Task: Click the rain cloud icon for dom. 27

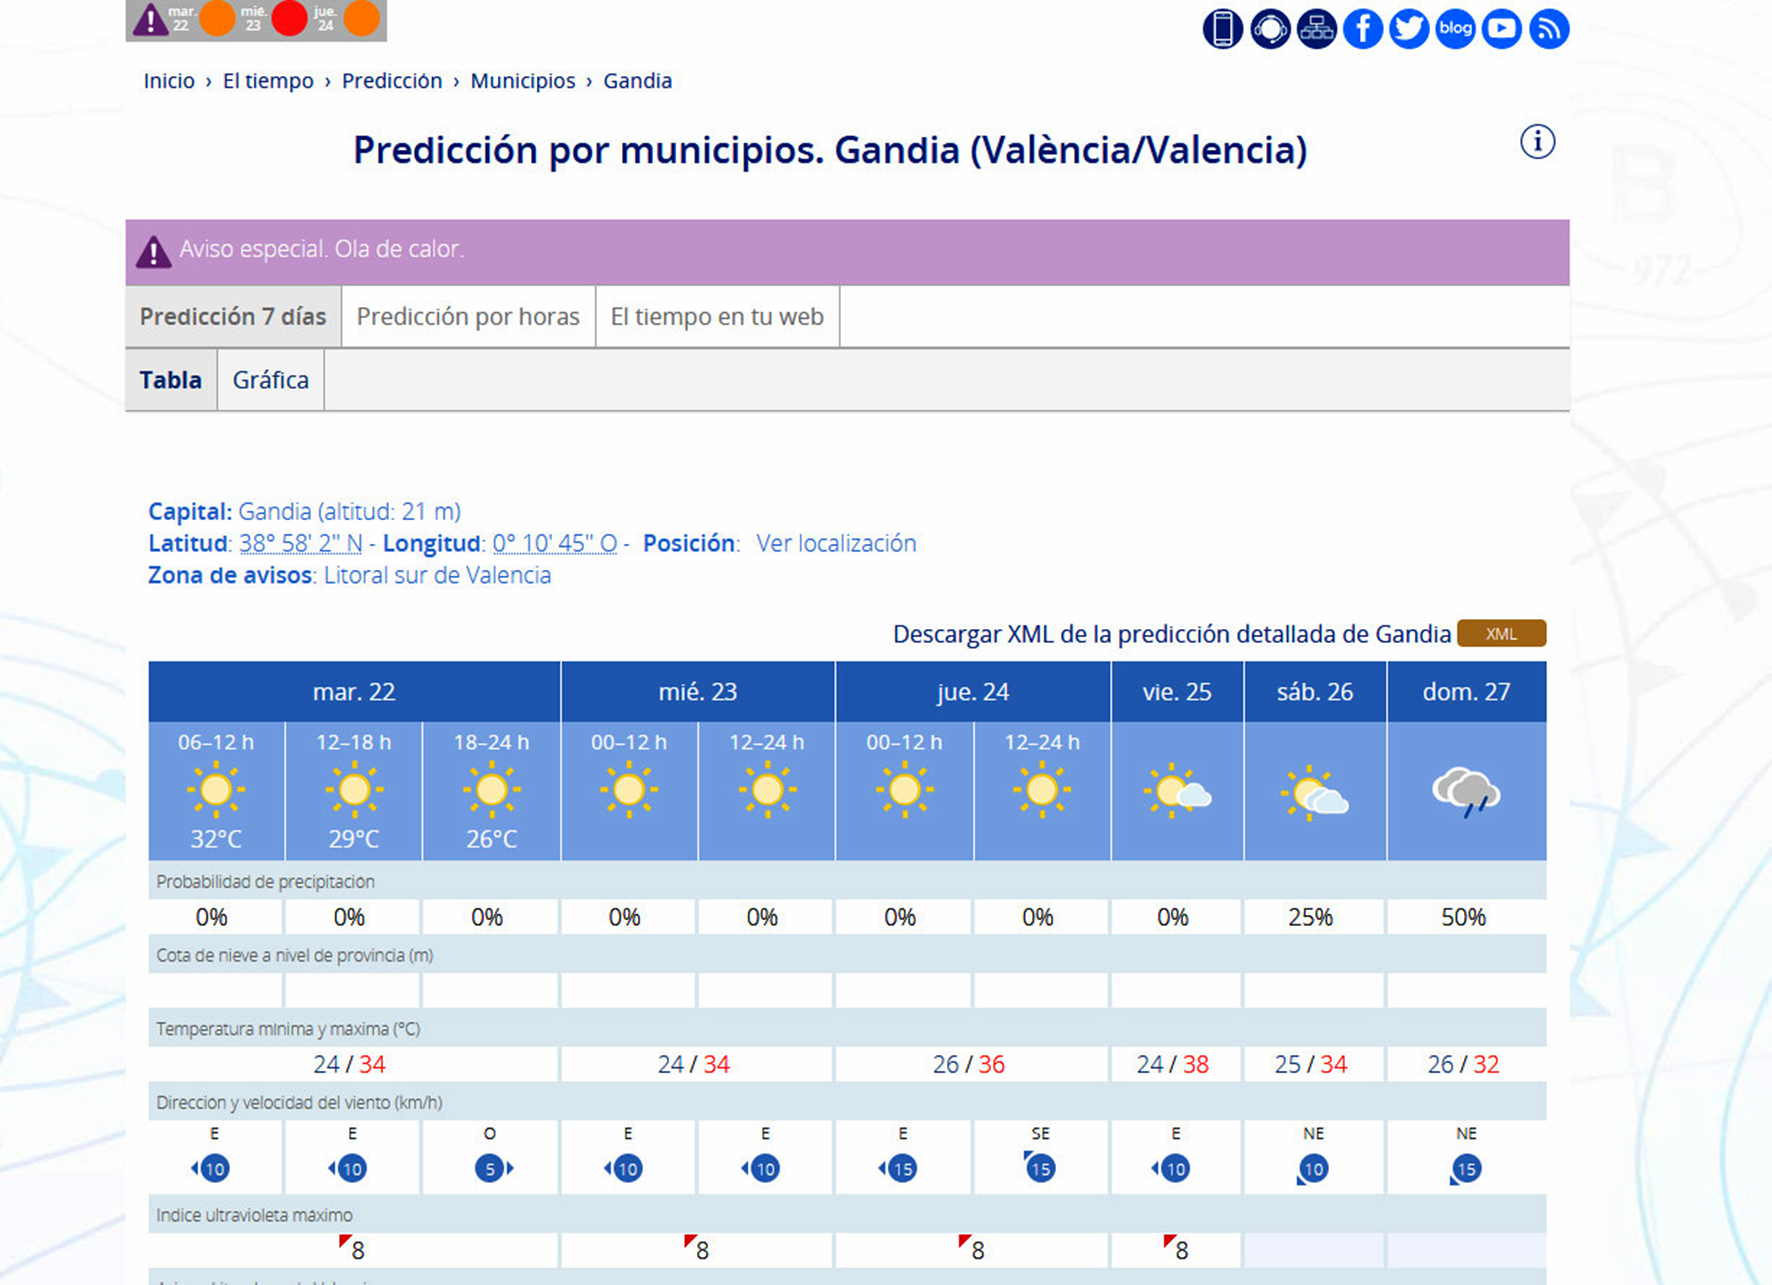Action: click(x=1466, y=792)
